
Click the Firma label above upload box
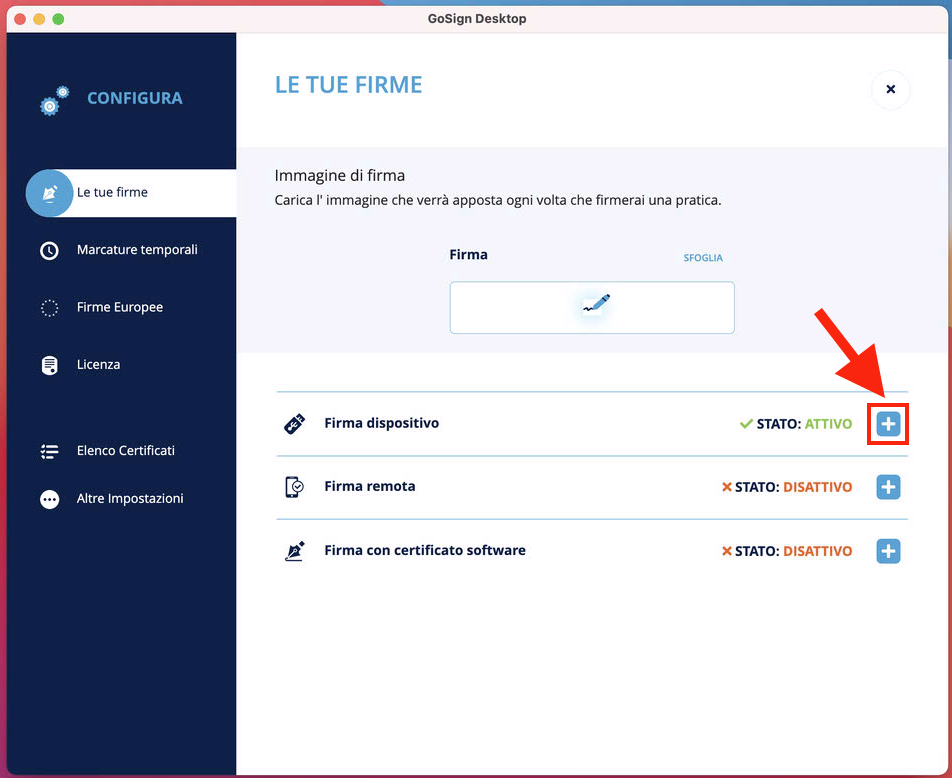click(468, 254)
